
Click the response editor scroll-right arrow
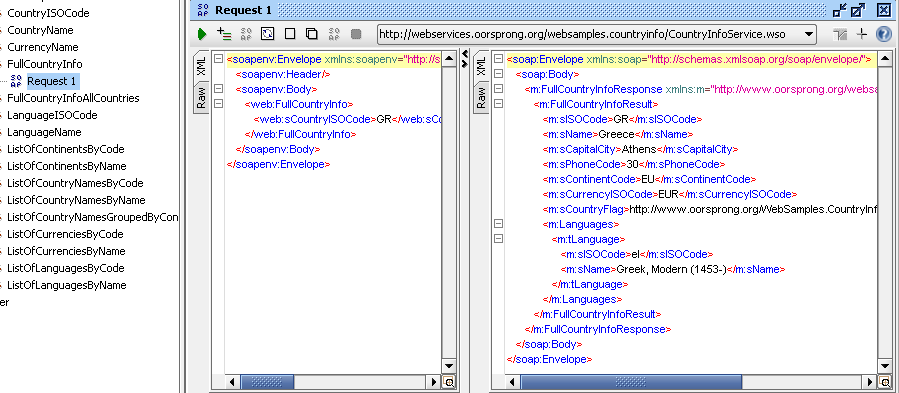(x=871, y=382)
